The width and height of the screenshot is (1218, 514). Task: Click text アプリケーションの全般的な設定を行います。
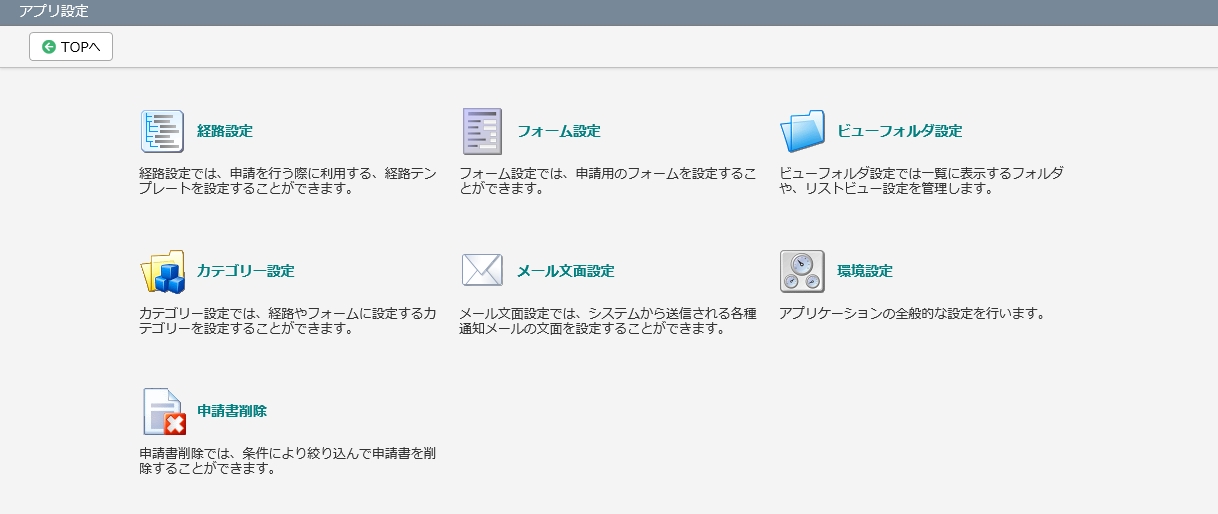click(x=912, y=313)
